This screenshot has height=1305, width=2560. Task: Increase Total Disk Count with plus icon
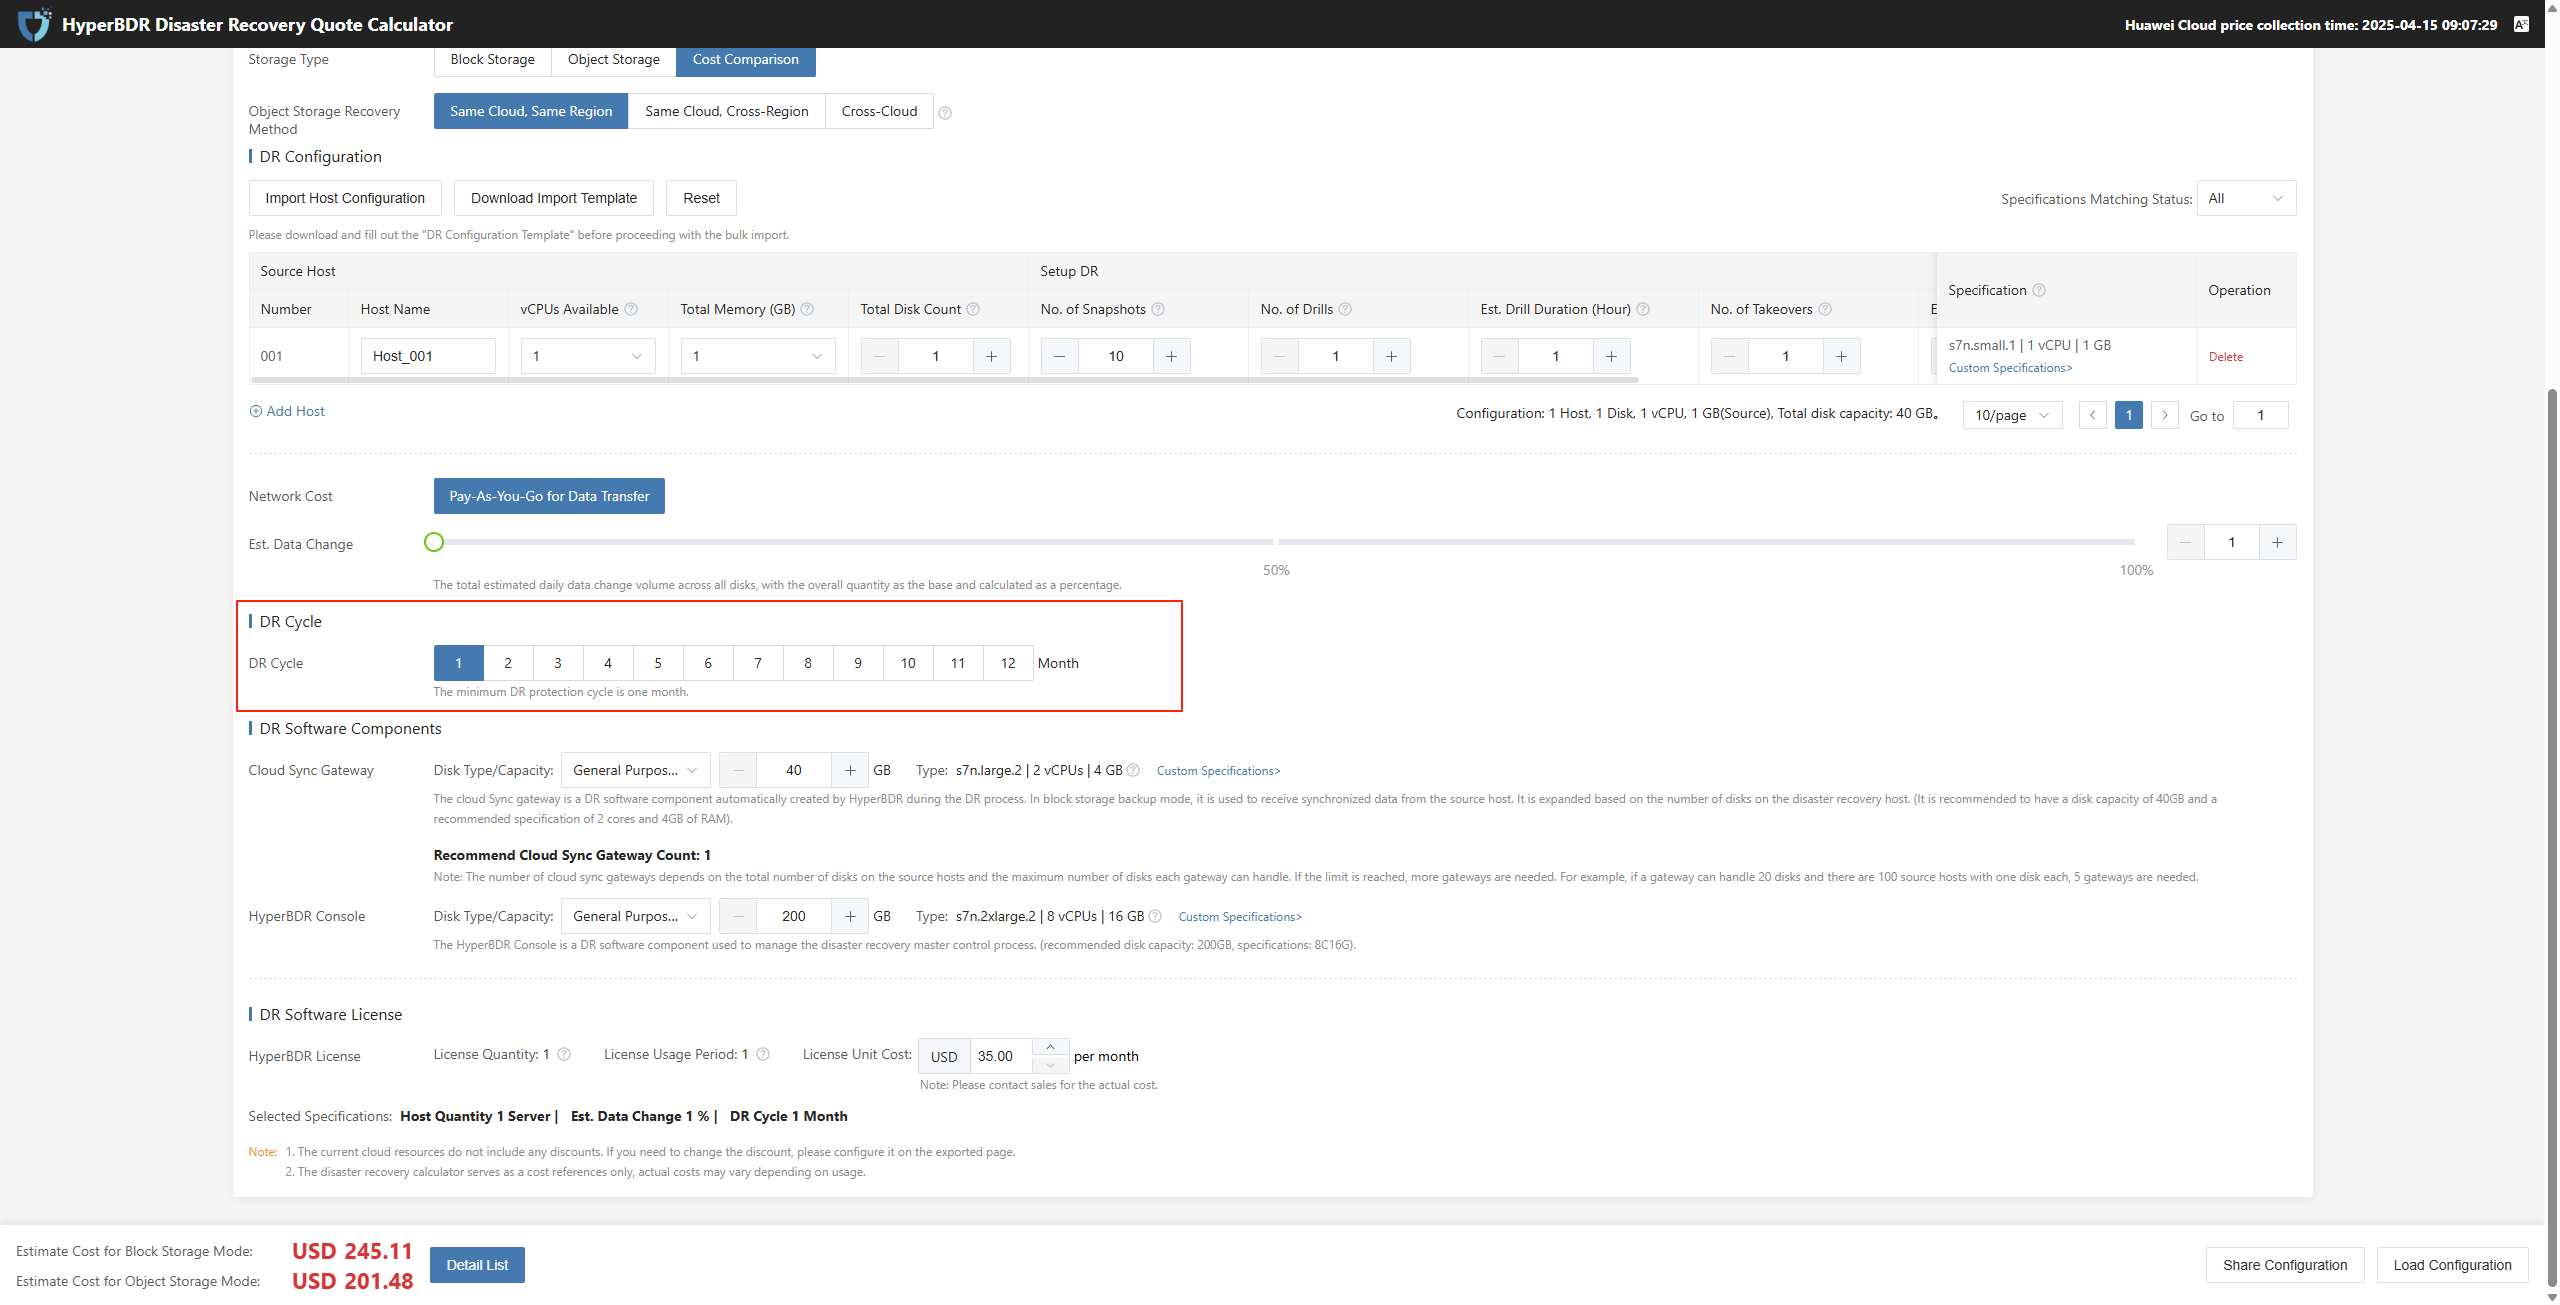coord(991,357)
